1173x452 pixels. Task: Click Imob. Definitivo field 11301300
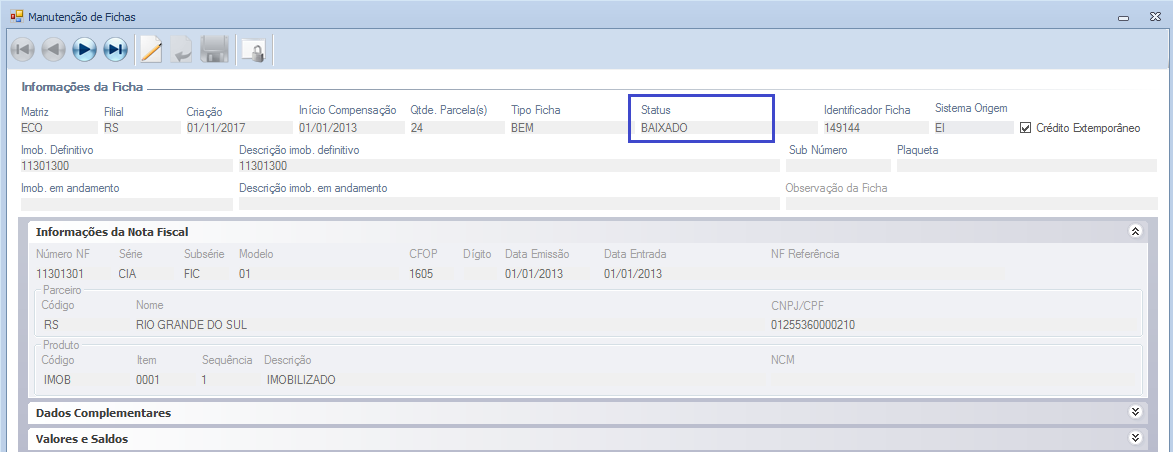click(127, 165)
